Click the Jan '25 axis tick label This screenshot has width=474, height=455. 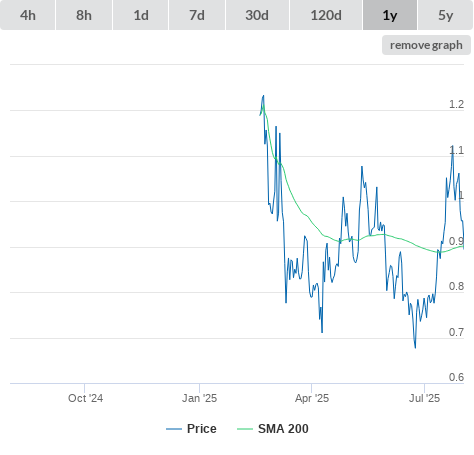(x=199, y=398)
